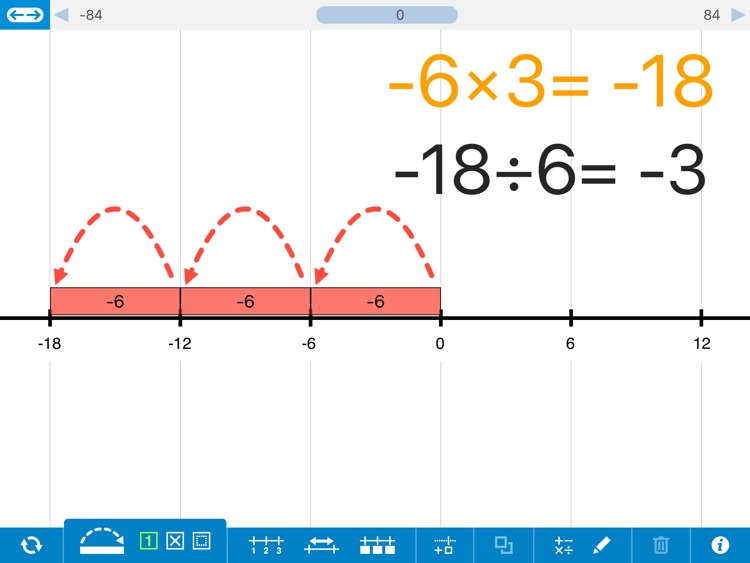Viewport: 750px width, 563px height.
Task: Tap the position slider showing 0
Action: click(x=386, y=15)
